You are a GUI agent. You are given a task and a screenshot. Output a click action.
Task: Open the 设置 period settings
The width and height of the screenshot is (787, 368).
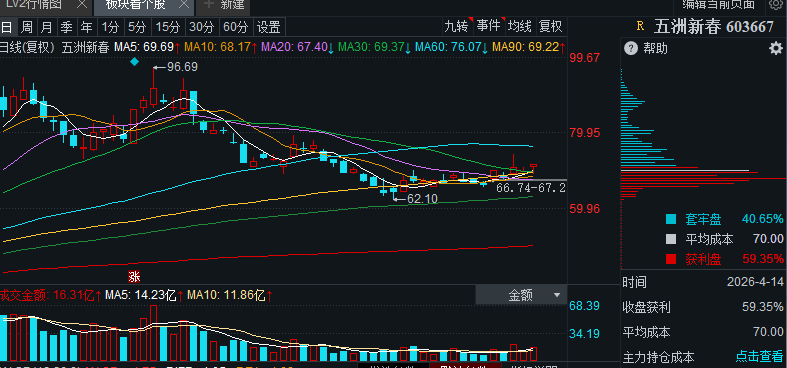point(269,27)
